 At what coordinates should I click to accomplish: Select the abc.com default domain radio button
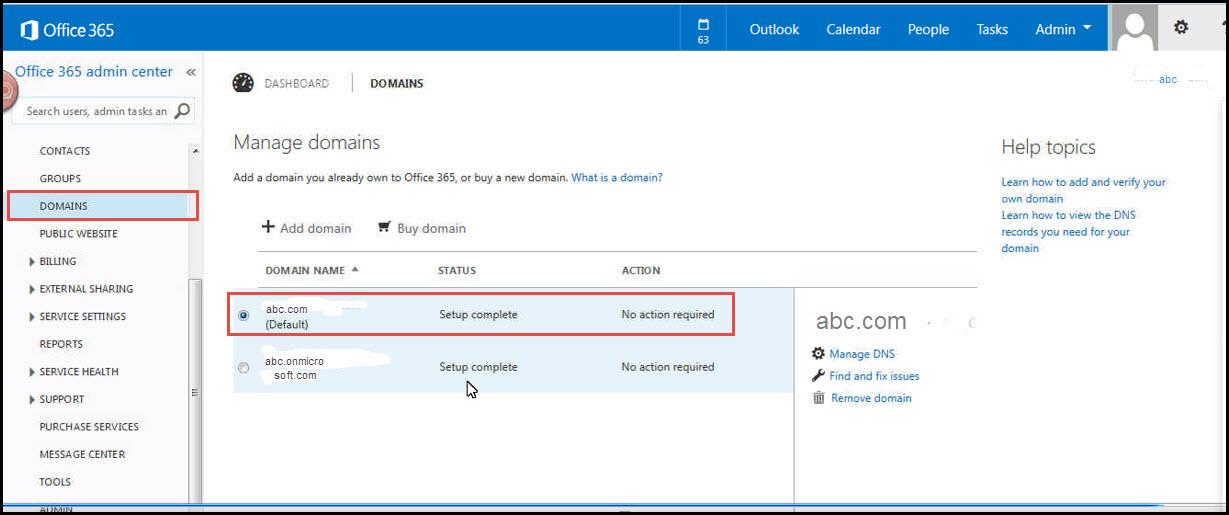244,315
